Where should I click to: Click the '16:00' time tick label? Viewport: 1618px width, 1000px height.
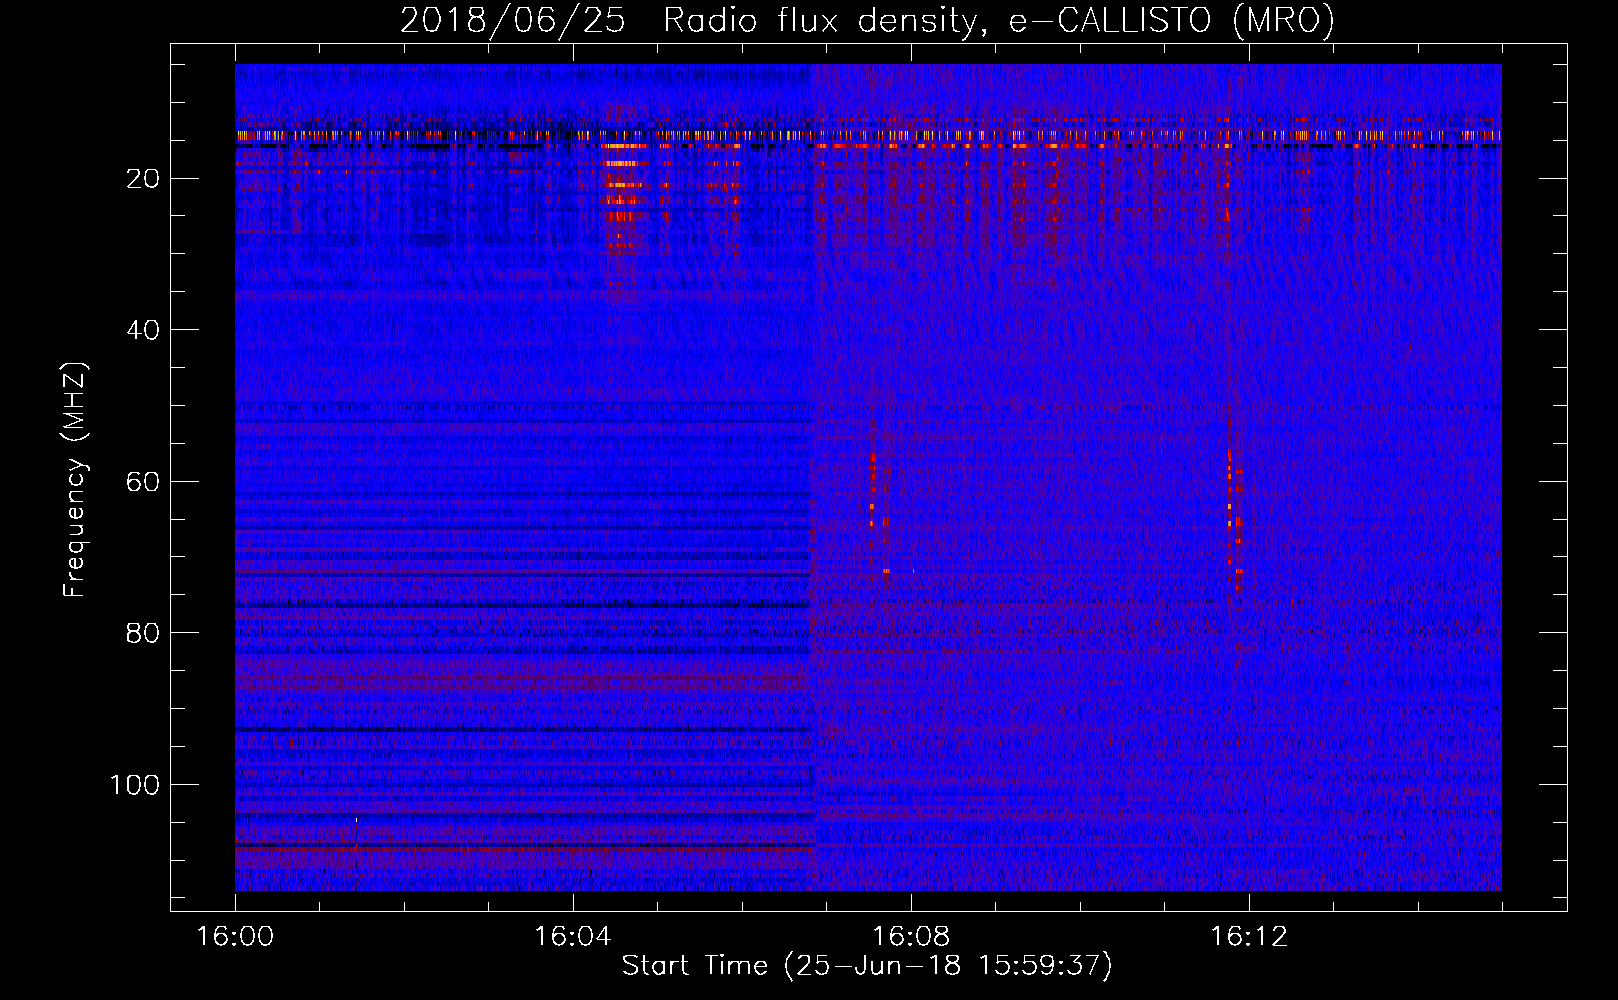pos(235,937)
